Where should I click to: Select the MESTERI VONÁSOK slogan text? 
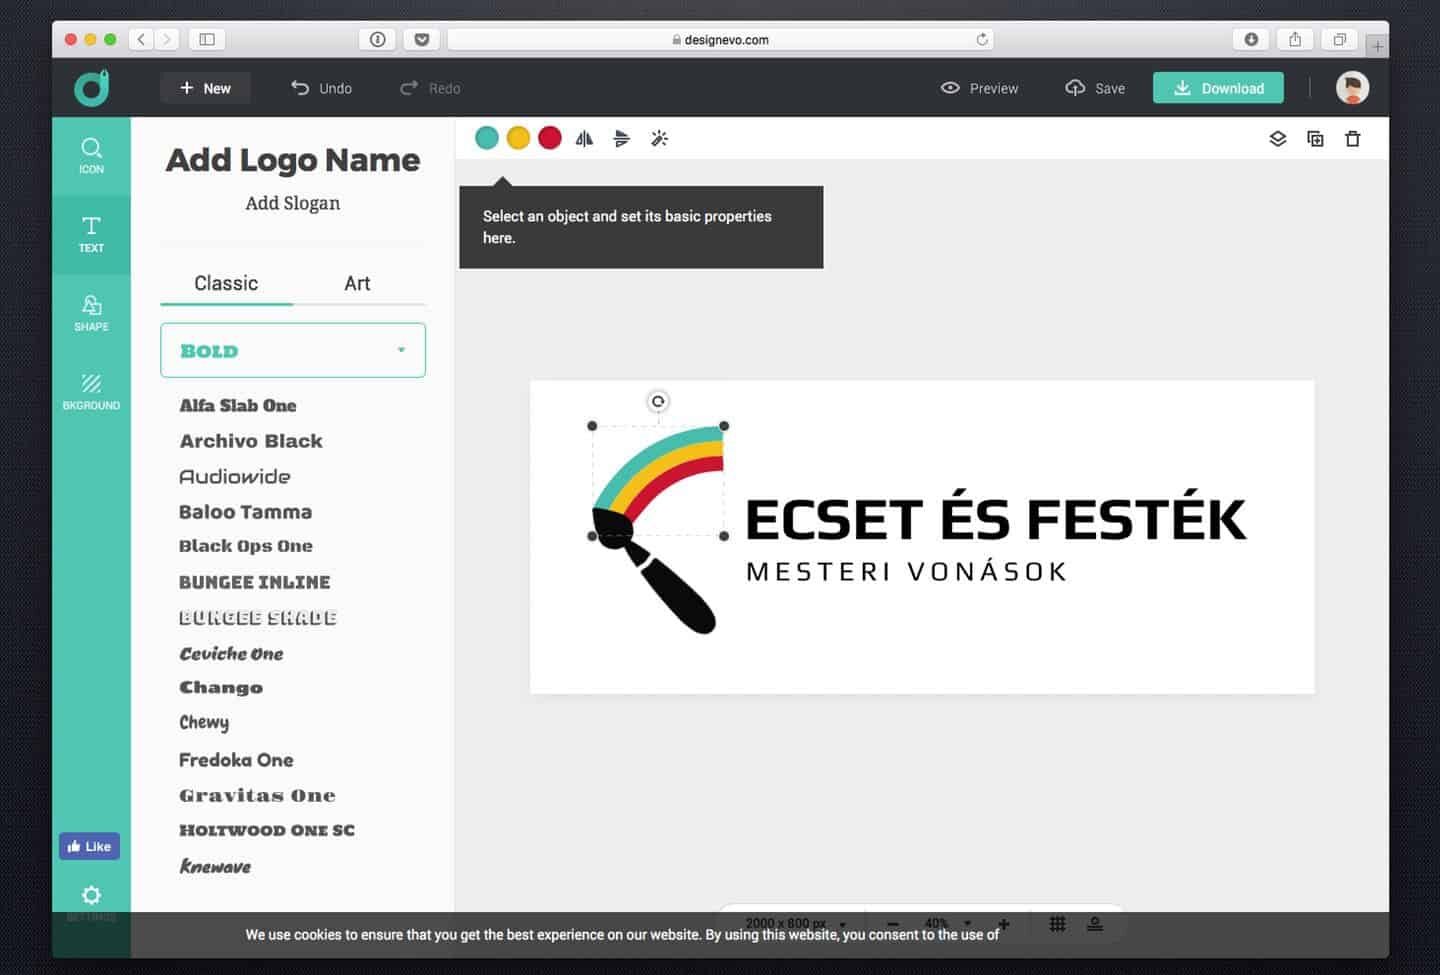click(906, 571)
